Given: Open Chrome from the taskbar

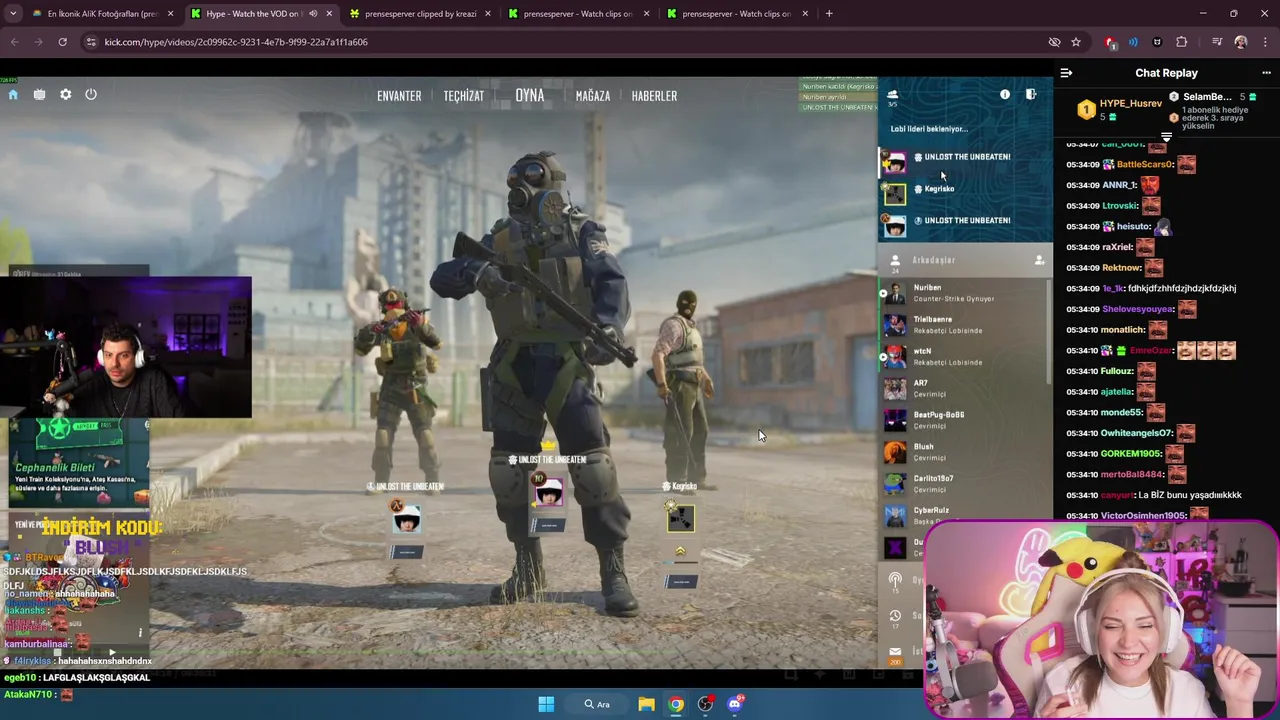Looking at the screenshot, I should click(676, 704).
